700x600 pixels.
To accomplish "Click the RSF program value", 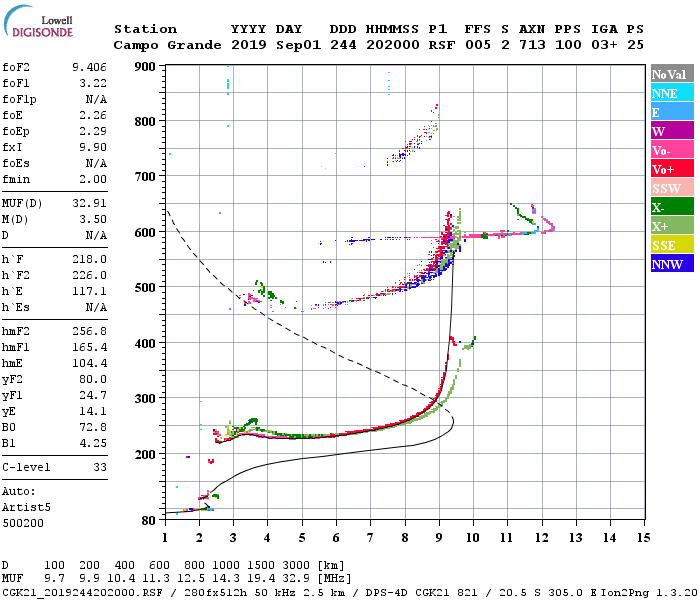I will coord(442,45).
